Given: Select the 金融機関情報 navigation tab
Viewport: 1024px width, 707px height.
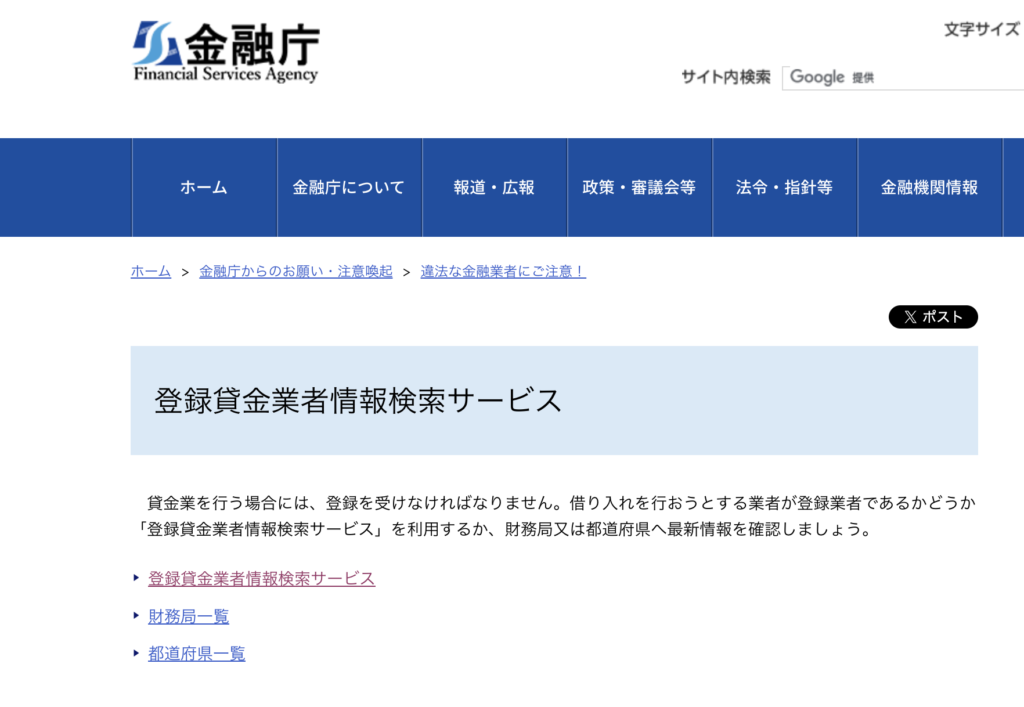Looking at the screenshot, I should tap(930, 187).
